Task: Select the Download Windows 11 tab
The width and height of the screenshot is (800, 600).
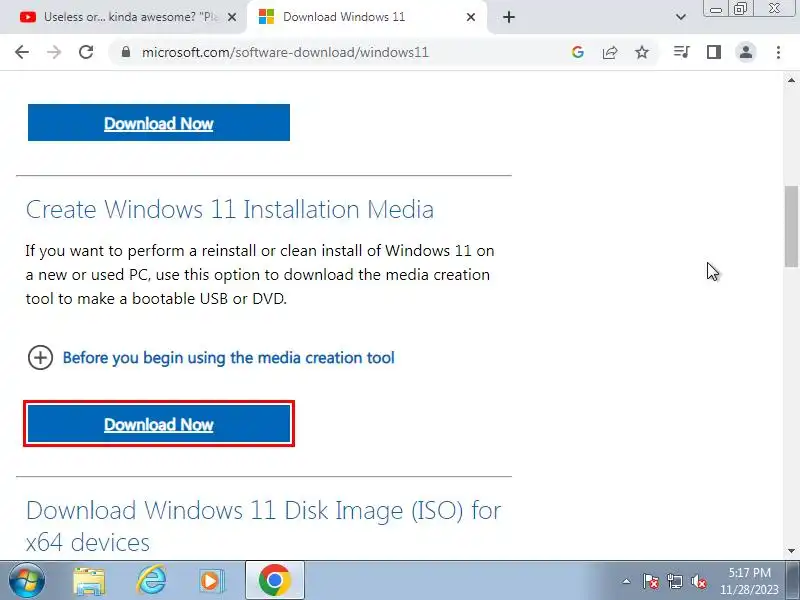Action: [367, 17]
